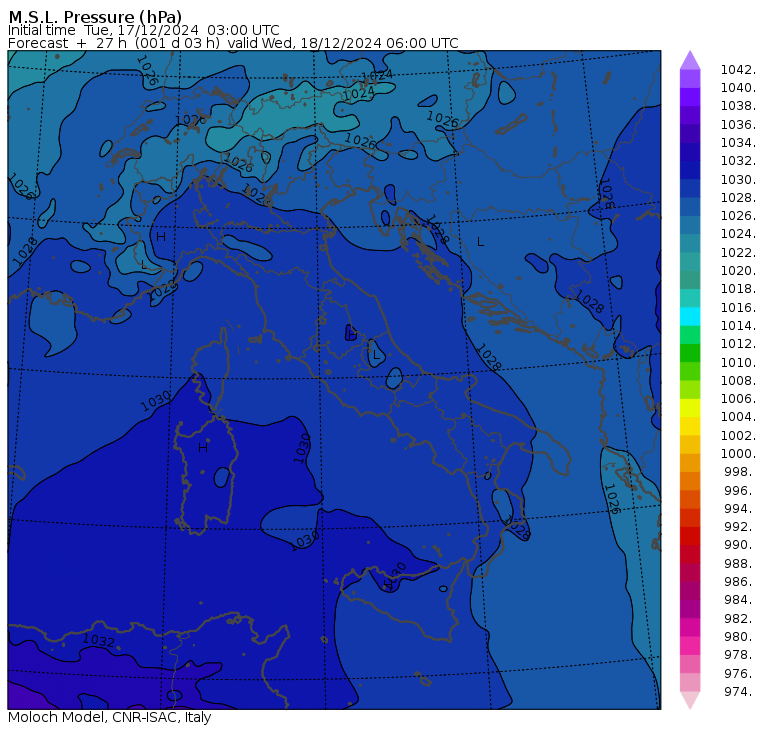Click the legend value "1018."
The height and width of the screenshot is (731, 760).
738,288
